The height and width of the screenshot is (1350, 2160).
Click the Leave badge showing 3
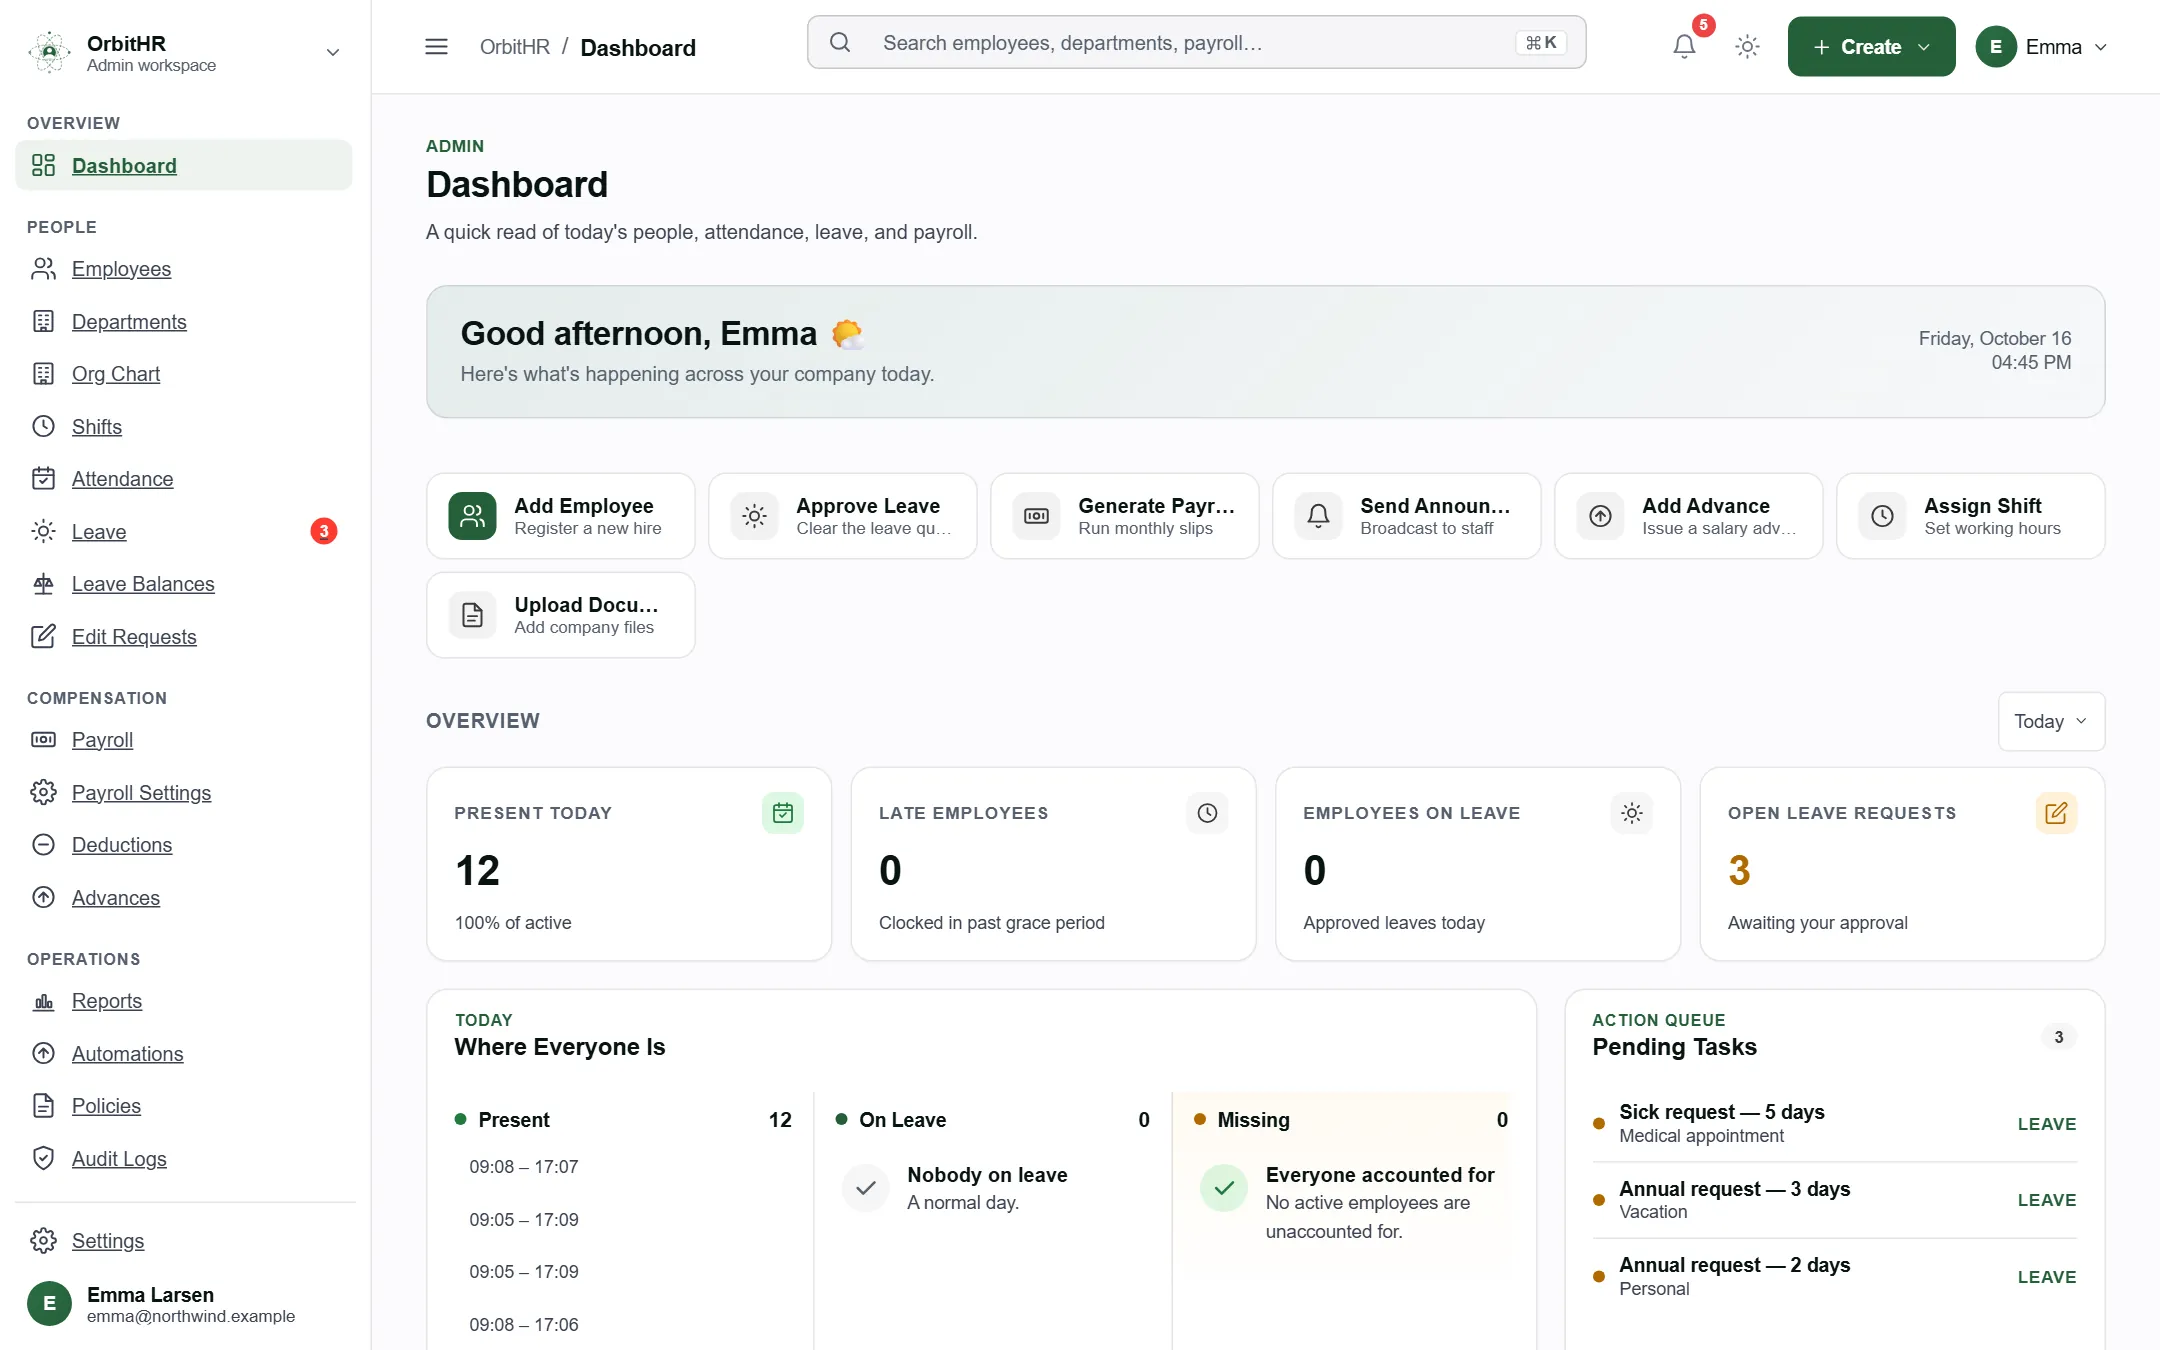[323, 531]
